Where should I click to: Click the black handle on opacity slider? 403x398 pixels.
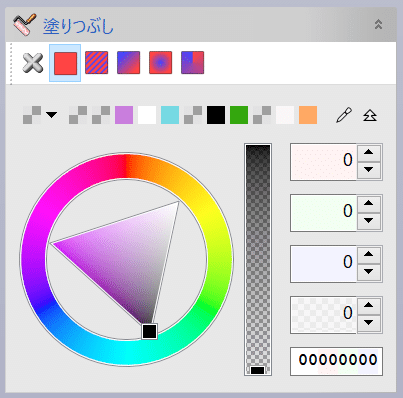[x=258, y=370]
